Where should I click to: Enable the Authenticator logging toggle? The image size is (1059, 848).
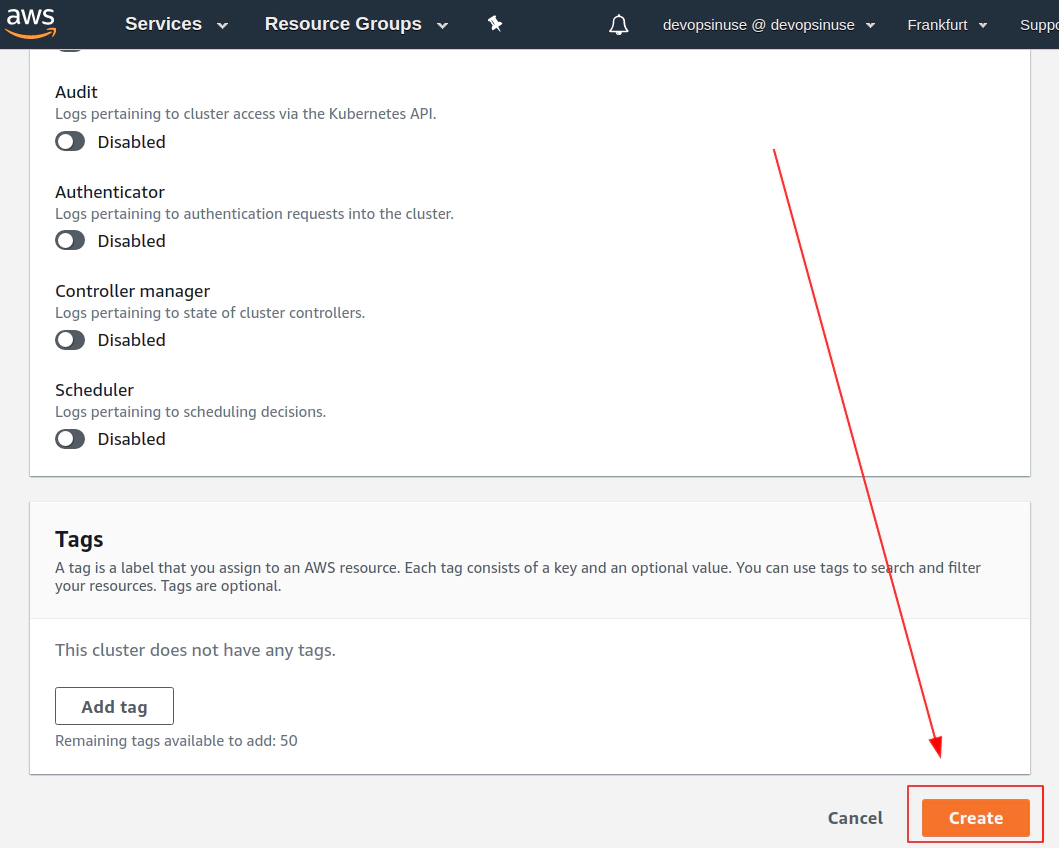70,240
